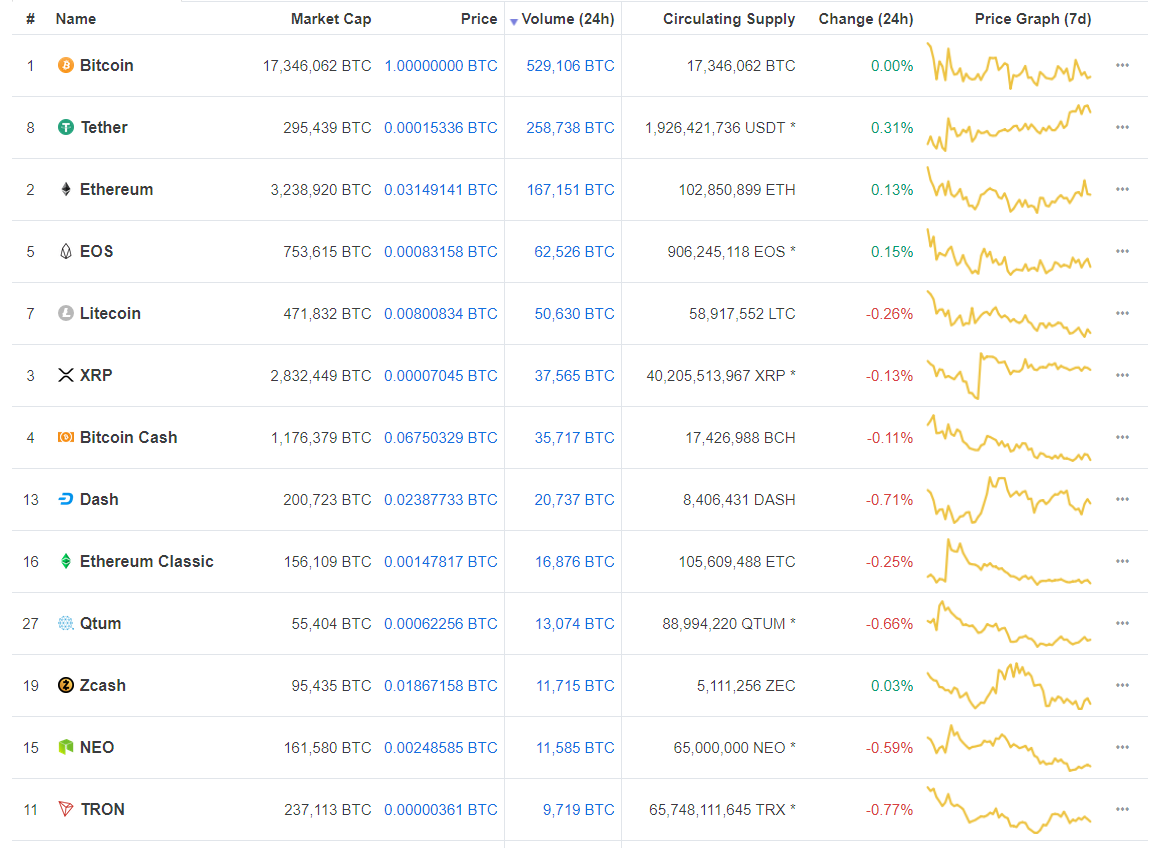The width and height of the screenshot is (1157, 848).
Task: Sort by Change (24h) column header
Action: tap(865, 19)
